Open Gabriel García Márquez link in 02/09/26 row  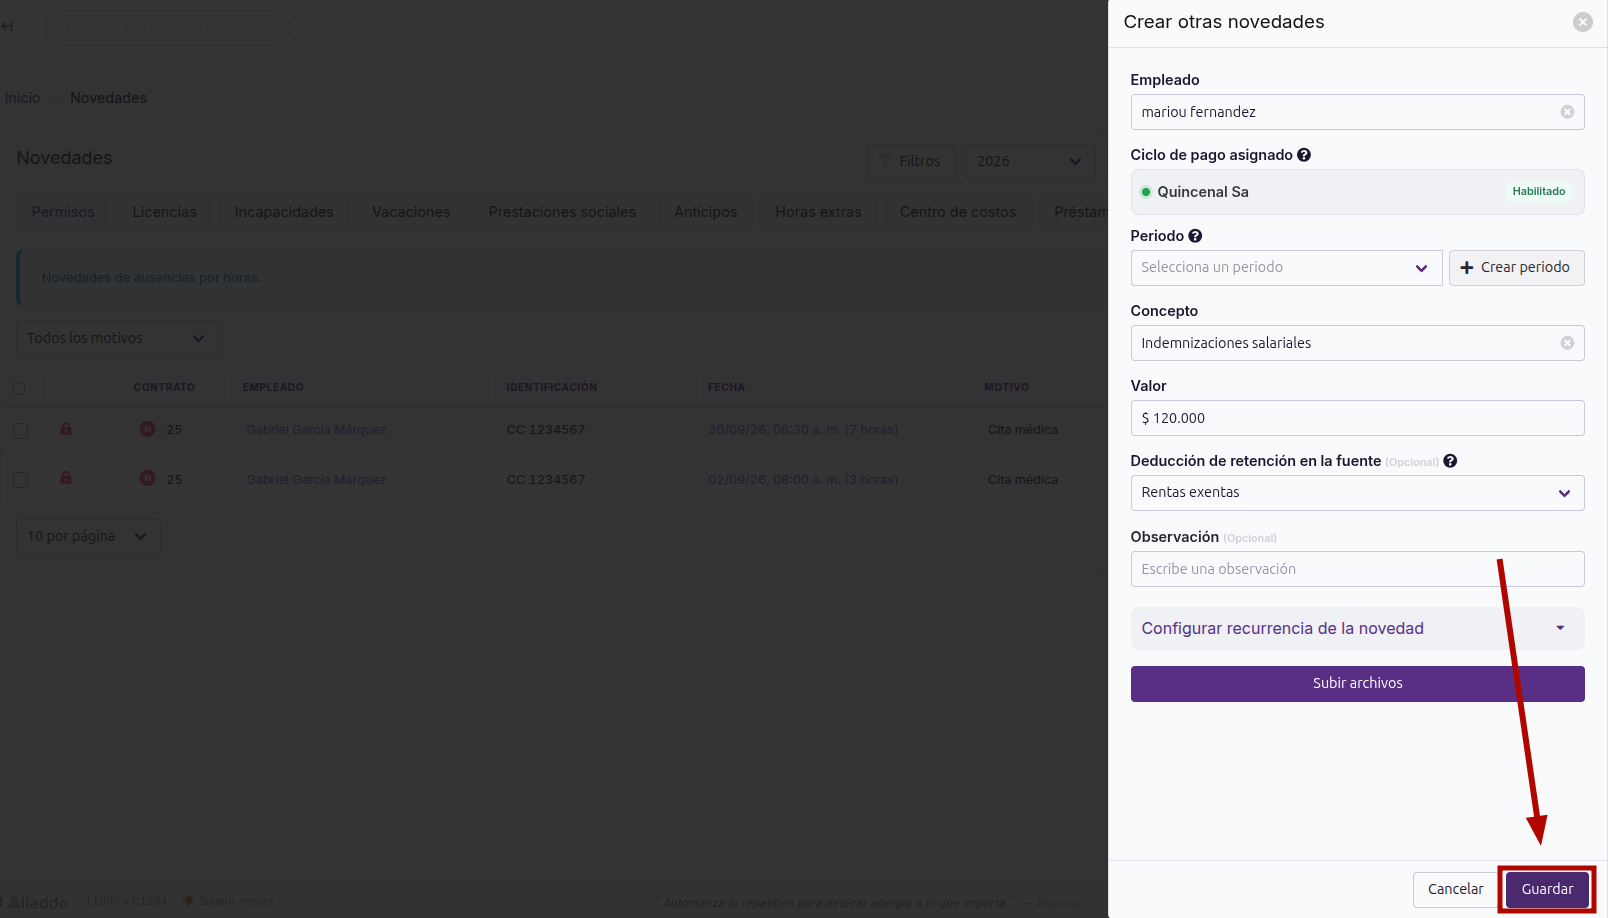coord(316,480)
